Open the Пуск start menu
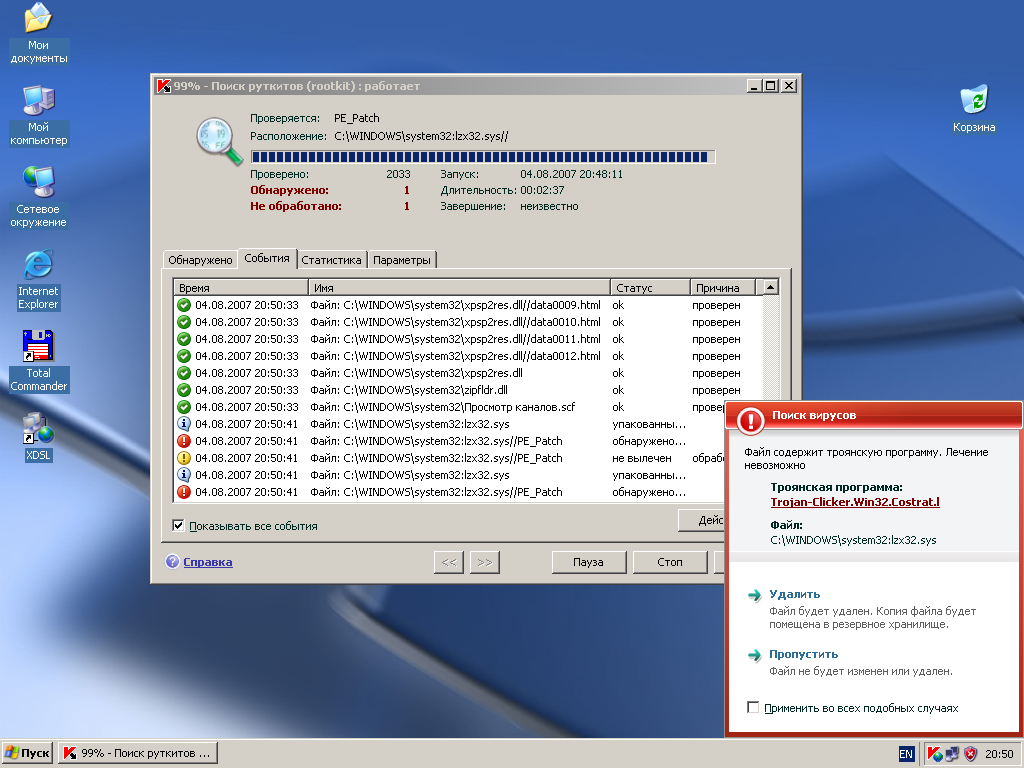Screen dimensions: 1024x768 pyautogui.click(x=27, y=753)
